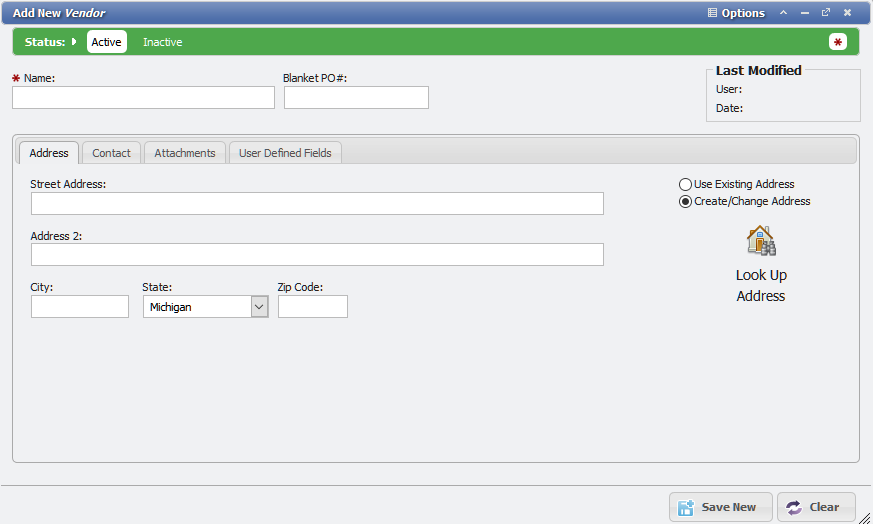Set vendor status to Inactive
The height and width of the screenshot is (524, 873).
click(x=162, y=42)
